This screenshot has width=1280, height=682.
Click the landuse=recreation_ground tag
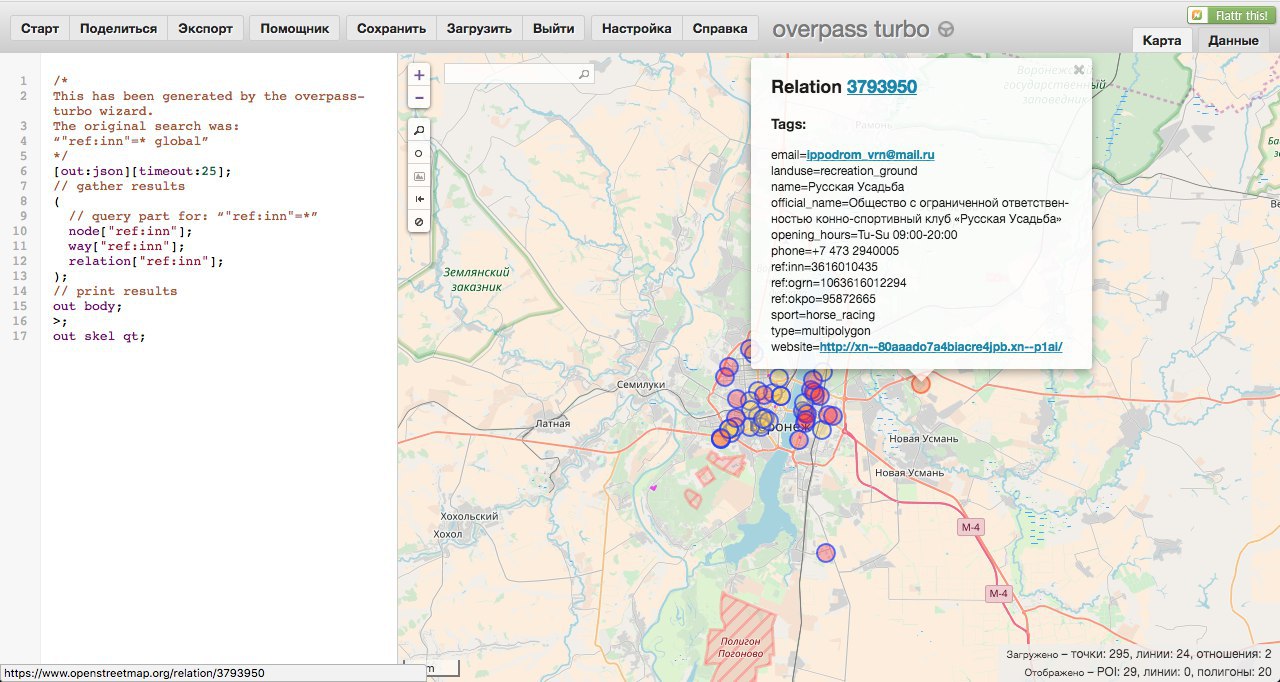coord(844,171)
